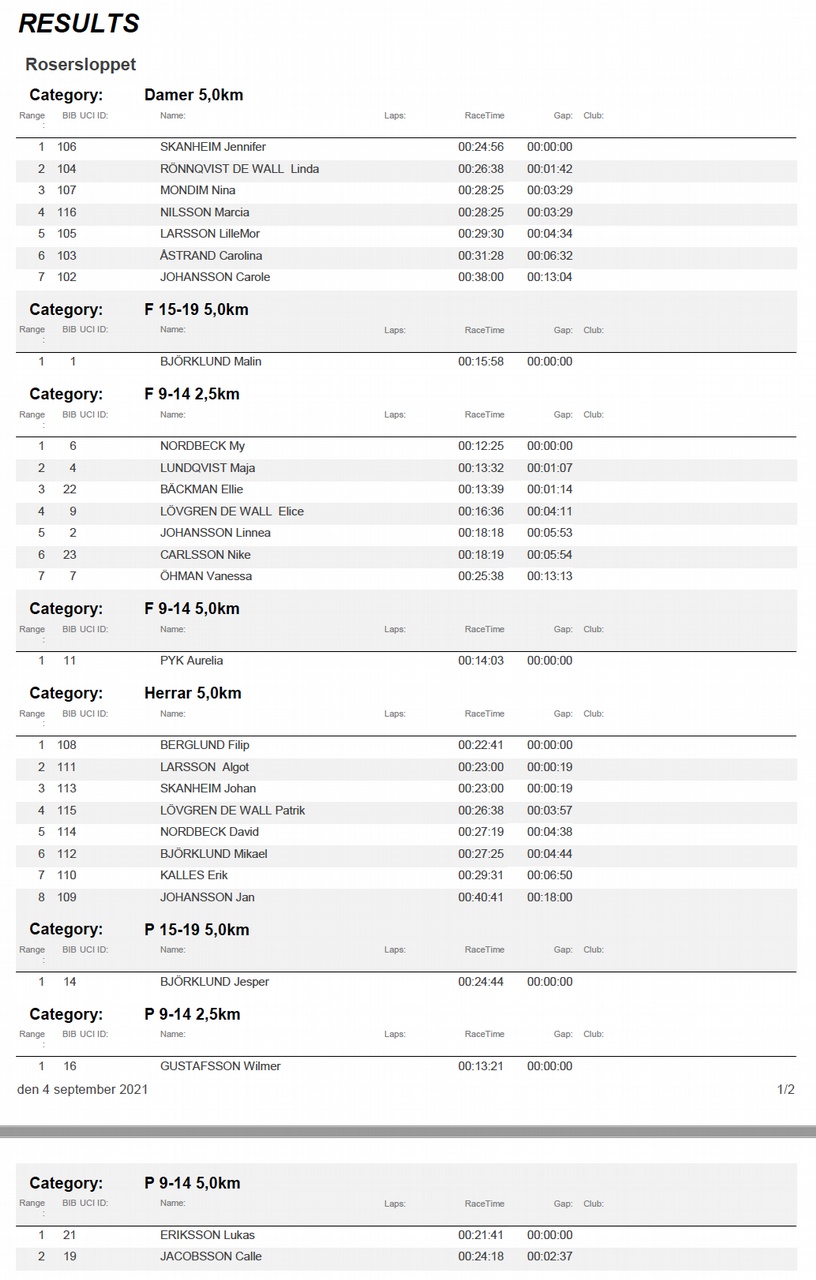
Task: Select the P 9-14 5,0km category header
Action: 192,1183
